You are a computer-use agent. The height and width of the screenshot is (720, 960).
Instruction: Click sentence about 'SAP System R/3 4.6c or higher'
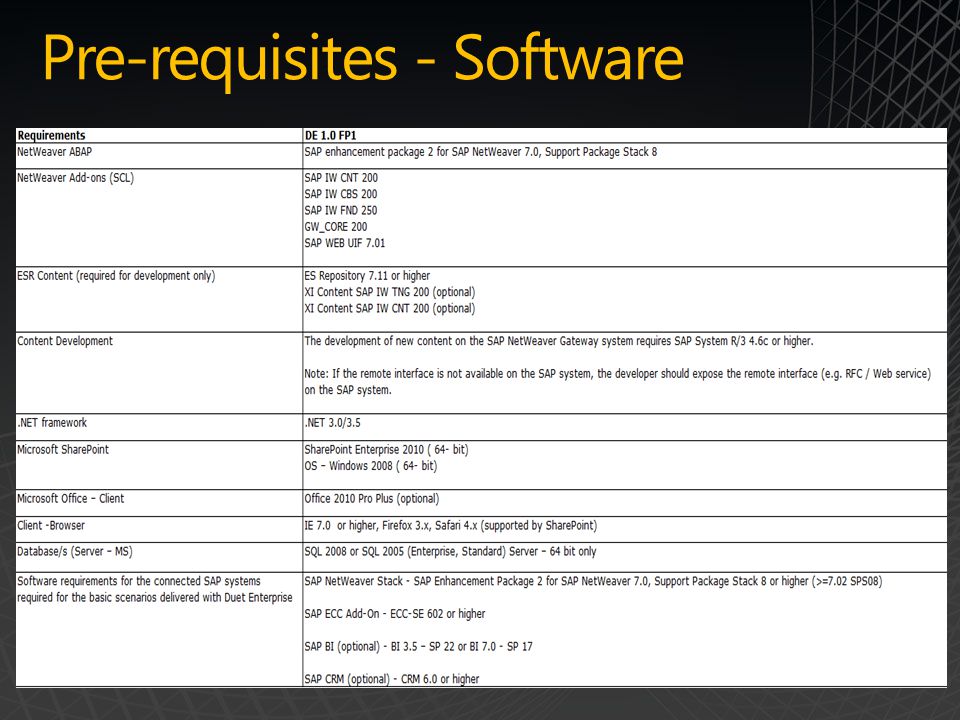coord(559,341)
